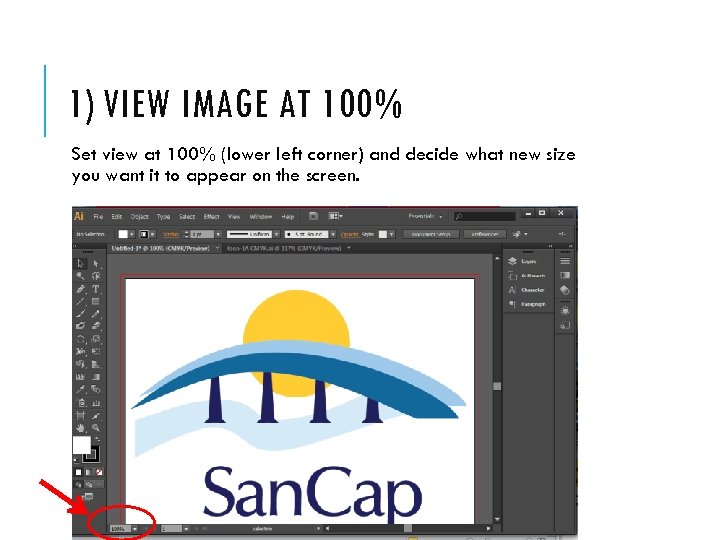
Task: Open the control bar fill color dropdown
Action: [131, 234]
